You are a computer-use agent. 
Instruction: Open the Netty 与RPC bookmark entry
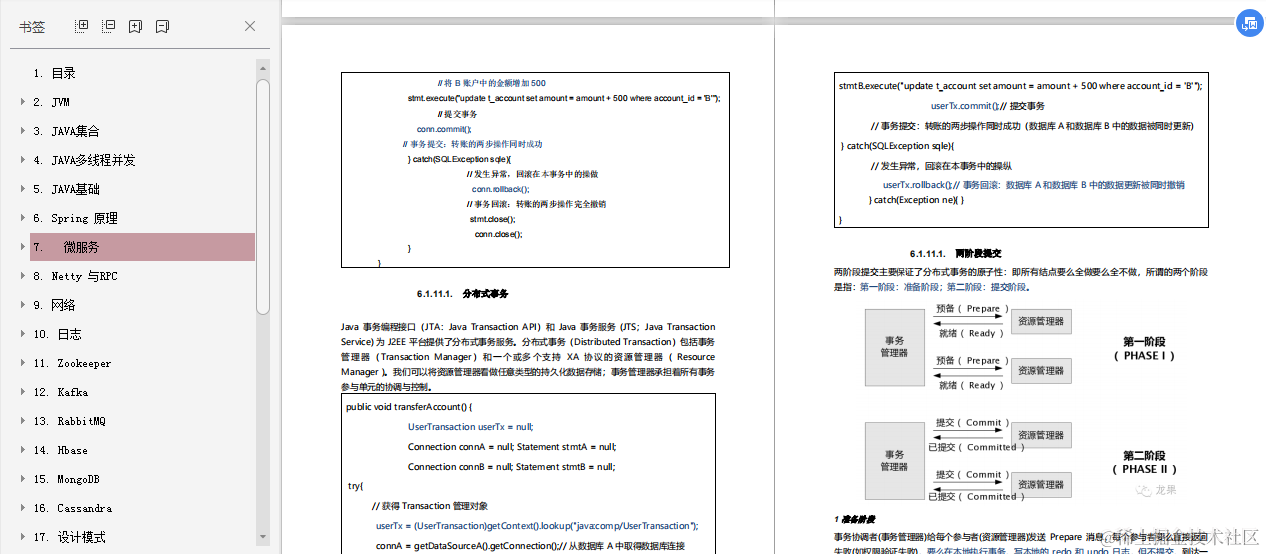75,276
